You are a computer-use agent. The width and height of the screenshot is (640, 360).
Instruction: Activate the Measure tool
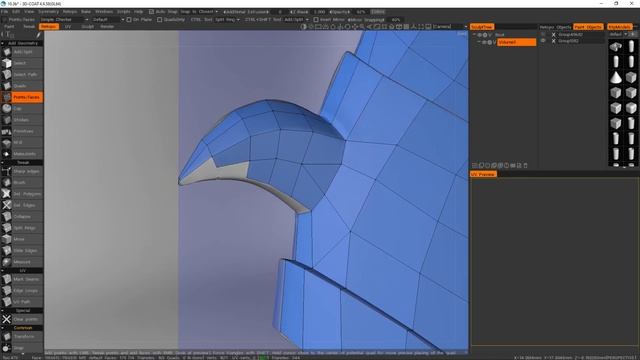tap(22, 262)
